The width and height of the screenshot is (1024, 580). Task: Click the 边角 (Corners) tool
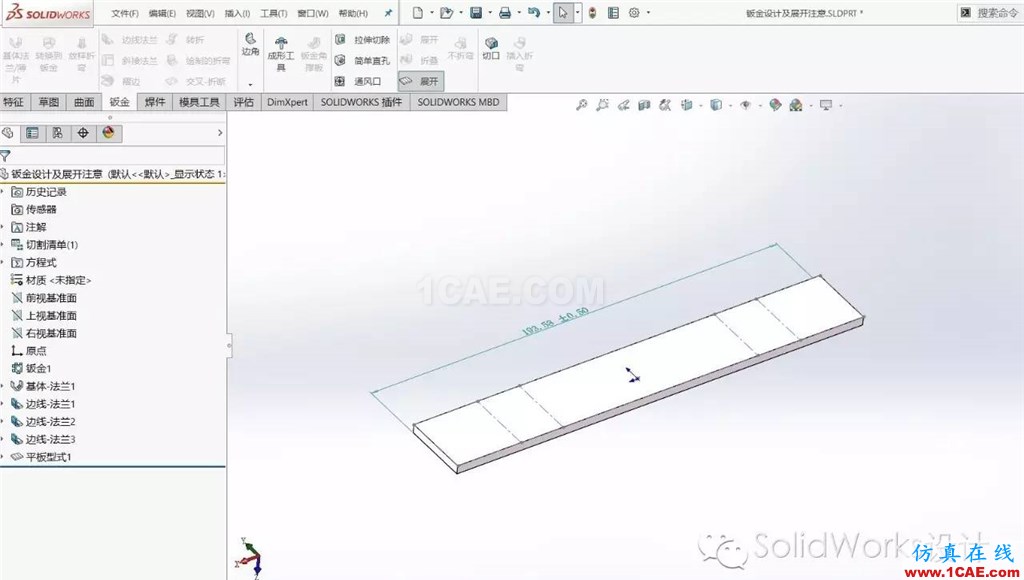pos(250,44)
